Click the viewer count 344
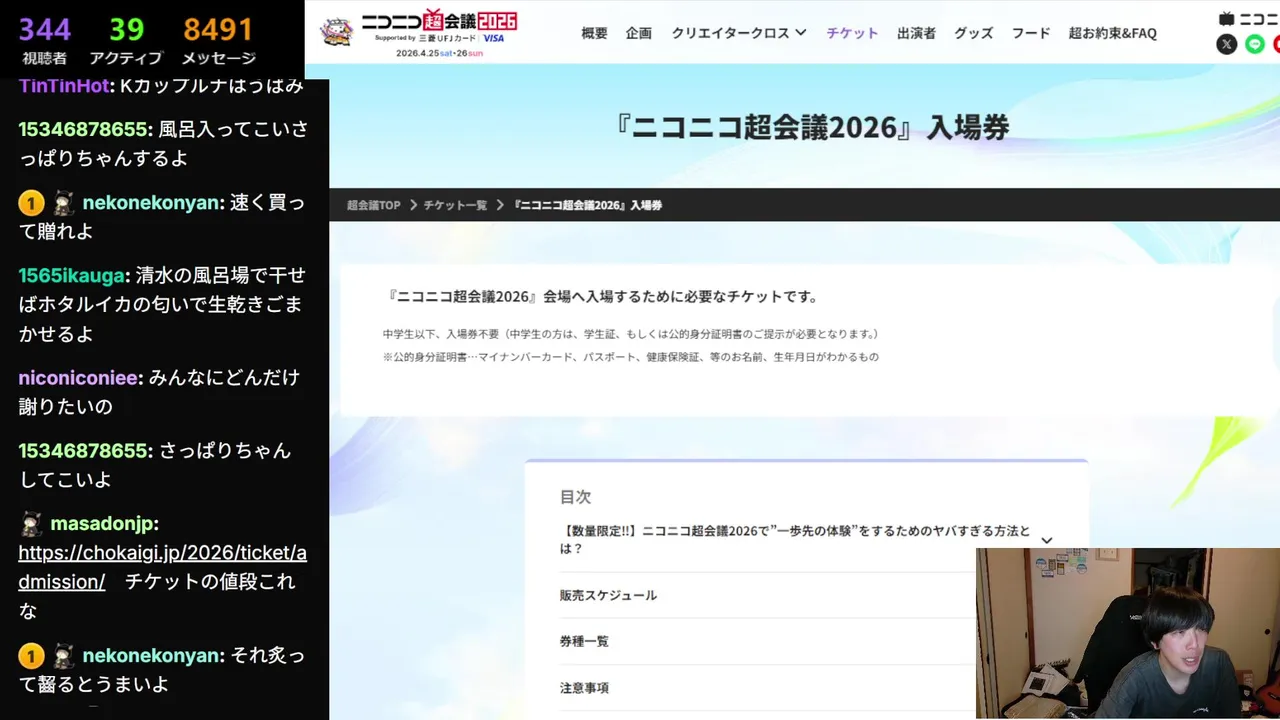This screenshot has width=1280, height=720. [x=44, y=30]
